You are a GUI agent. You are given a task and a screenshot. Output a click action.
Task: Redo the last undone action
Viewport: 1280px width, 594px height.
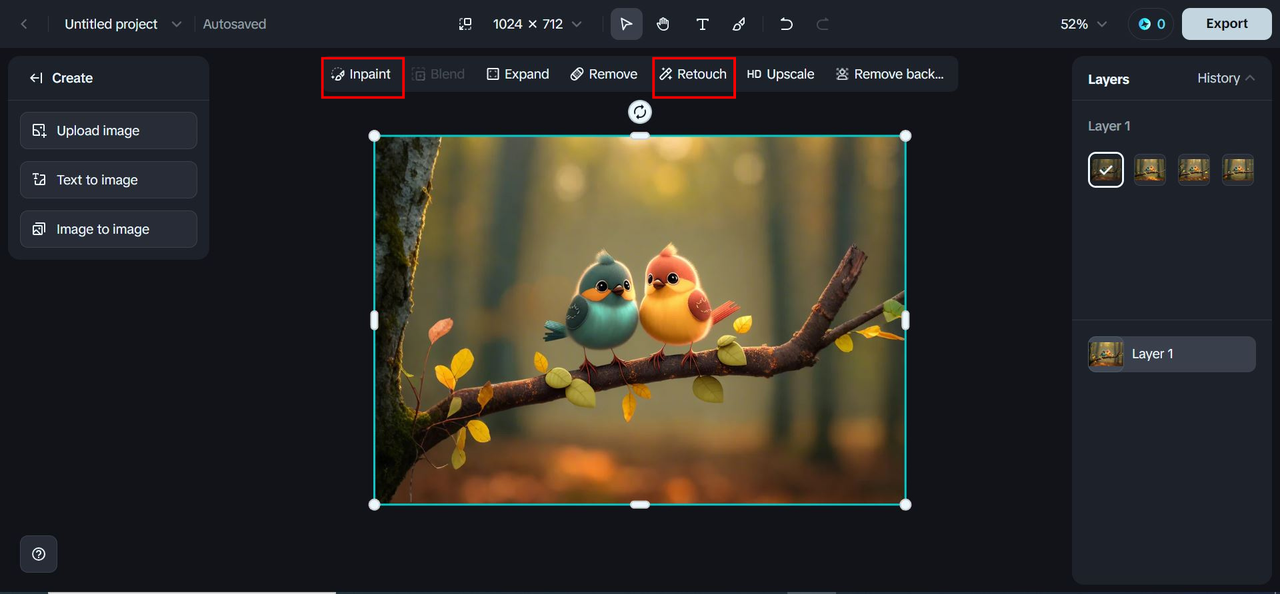pyautogui.click(x=823, y=24)
